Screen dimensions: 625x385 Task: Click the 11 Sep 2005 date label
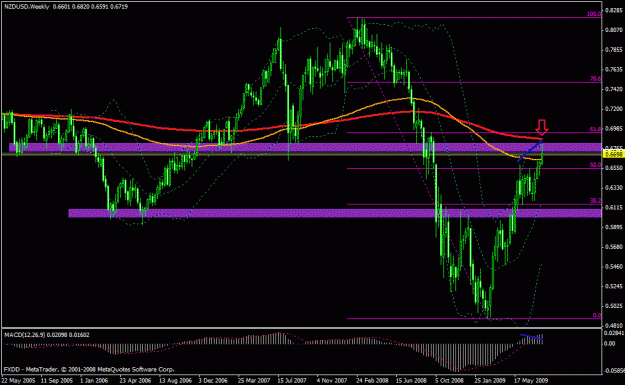coord(57,380)
